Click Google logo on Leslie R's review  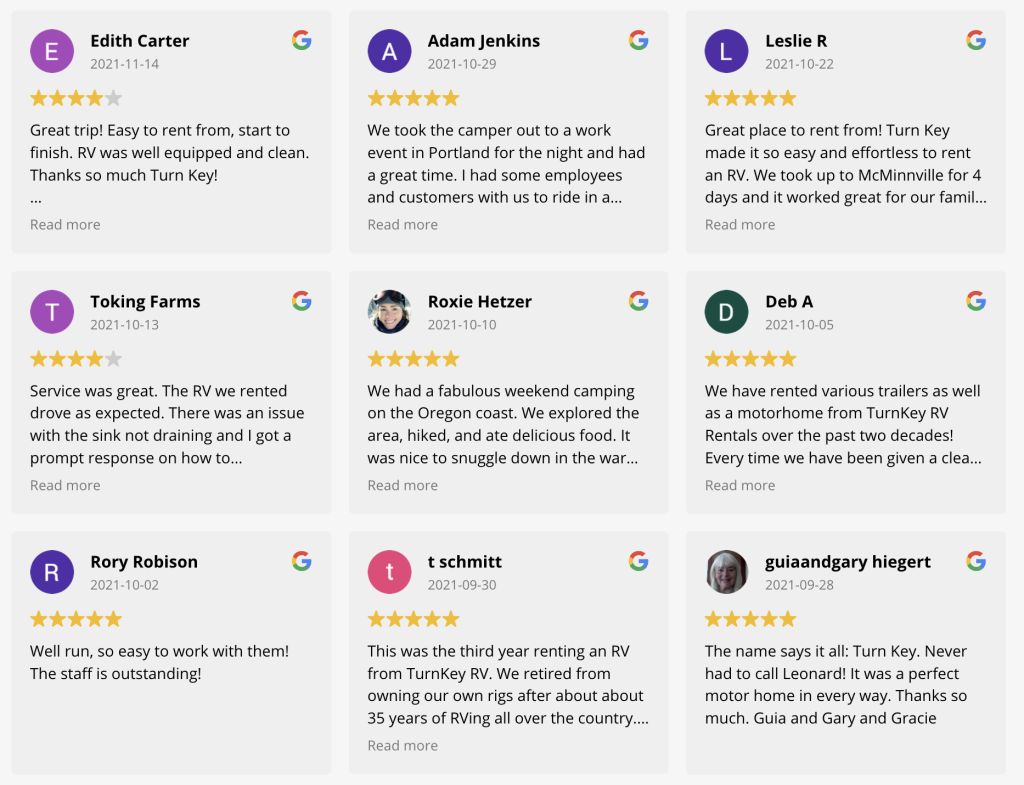(976, 40)
